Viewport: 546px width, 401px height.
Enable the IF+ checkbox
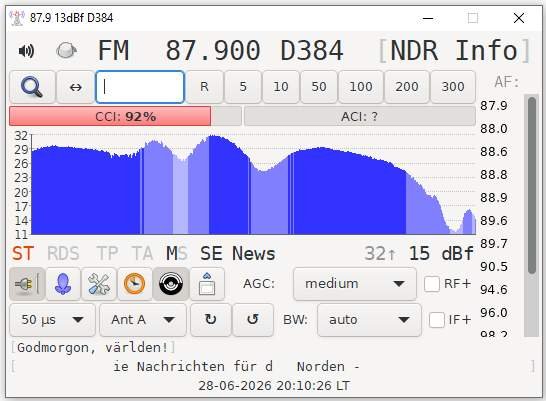tap(437, 320)
